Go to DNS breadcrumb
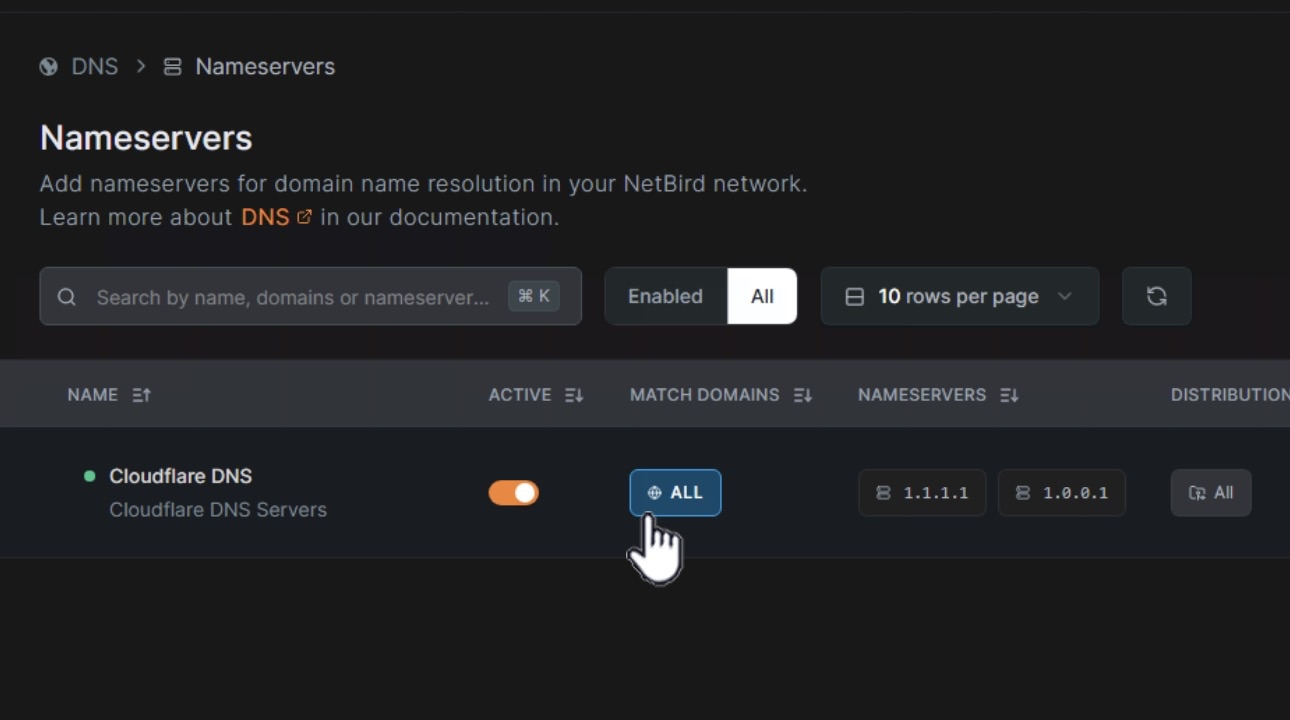Image resolution: width=1290 pixels, height=720 pixels. point(95,67)
